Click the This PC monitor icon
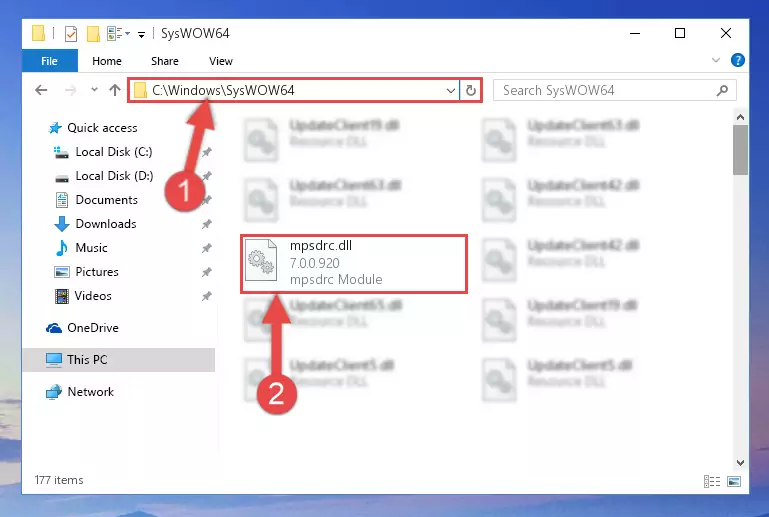Image resolution: width=769 pixels, height=517 pixels. 54,360
